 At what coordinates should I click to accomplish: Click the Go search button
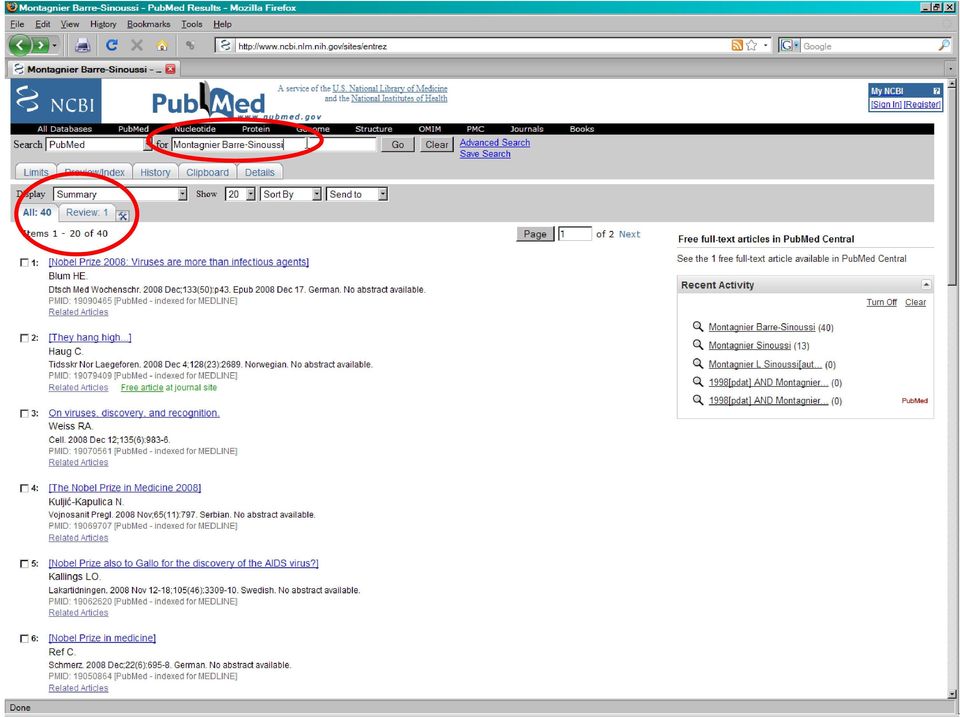[398, 144]
